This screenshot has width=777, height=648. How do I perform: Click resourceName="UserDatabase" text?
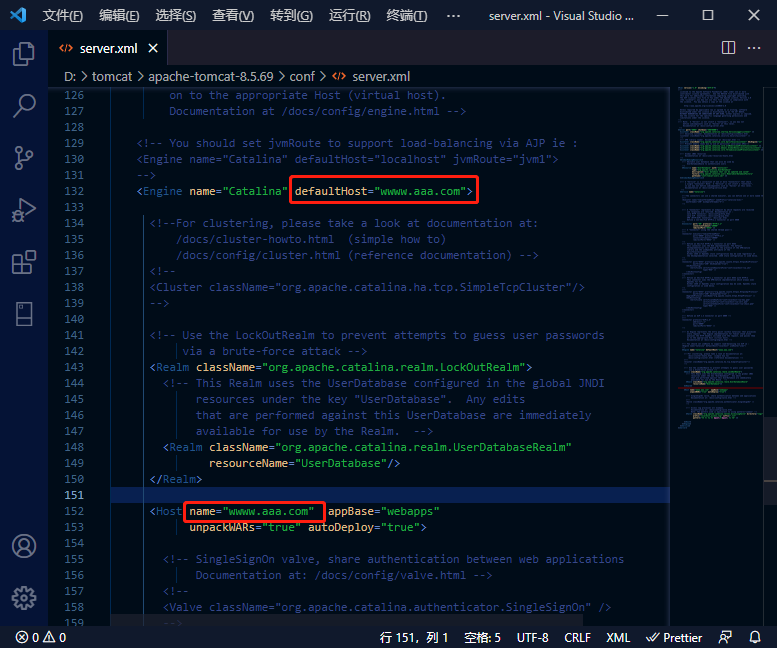(298, 463)
